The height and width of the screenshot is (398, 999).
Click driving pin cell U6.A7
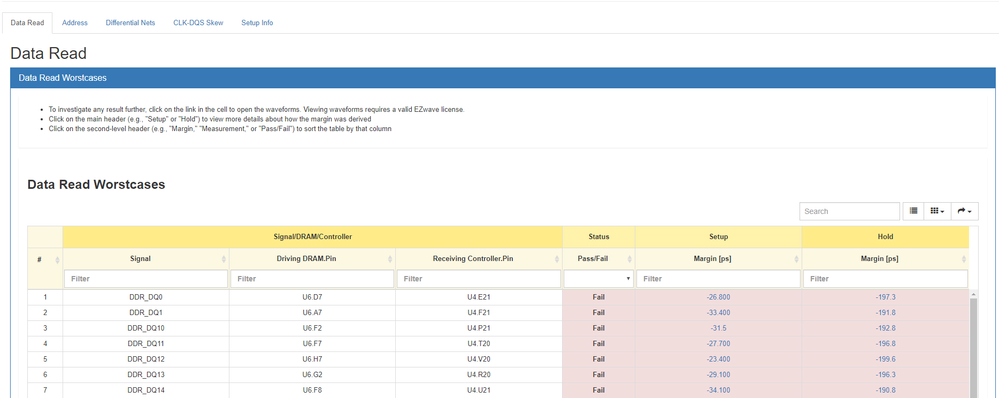[x=312, y=313]
